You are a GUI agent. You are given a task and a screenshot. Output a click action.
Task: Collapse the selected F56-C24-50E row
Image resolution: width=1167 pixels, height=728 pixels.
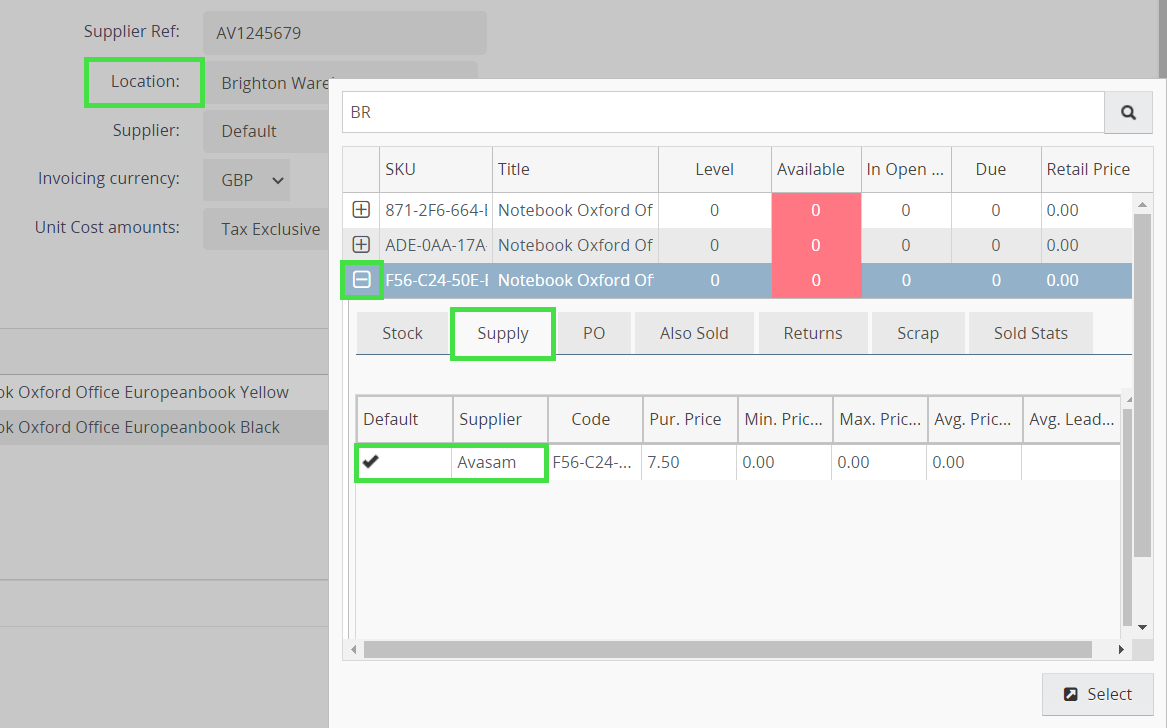(361, 281)
